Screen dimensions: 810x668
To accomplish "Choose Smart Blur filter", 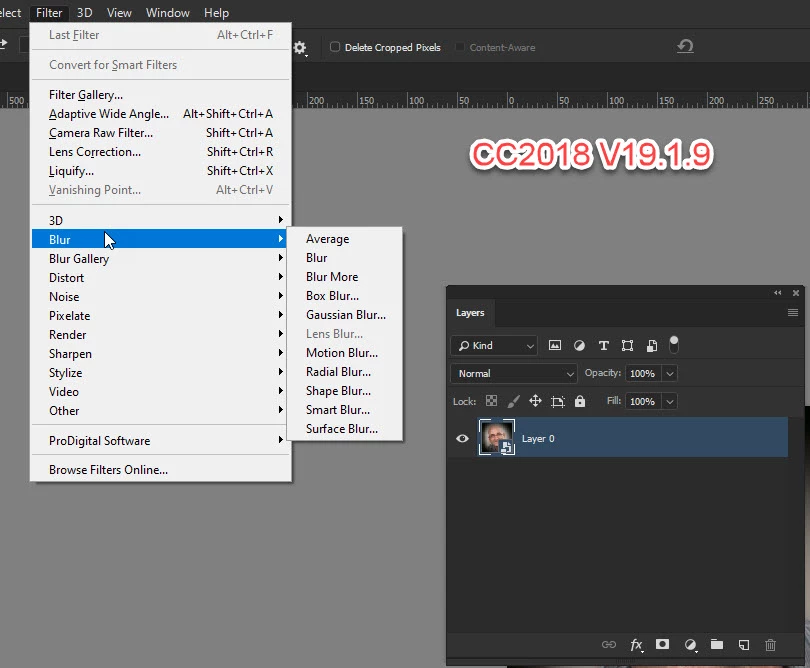I will point(345,409).
